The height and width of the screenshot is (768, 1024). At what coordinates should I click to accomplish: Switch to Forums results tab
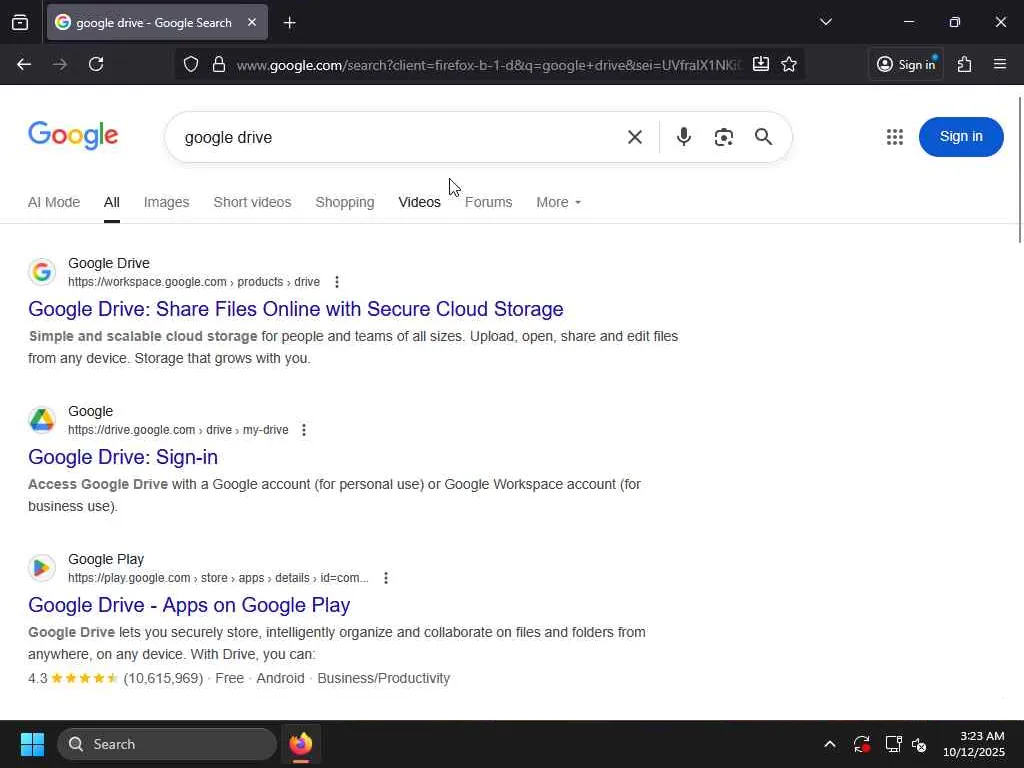point(488,202)
